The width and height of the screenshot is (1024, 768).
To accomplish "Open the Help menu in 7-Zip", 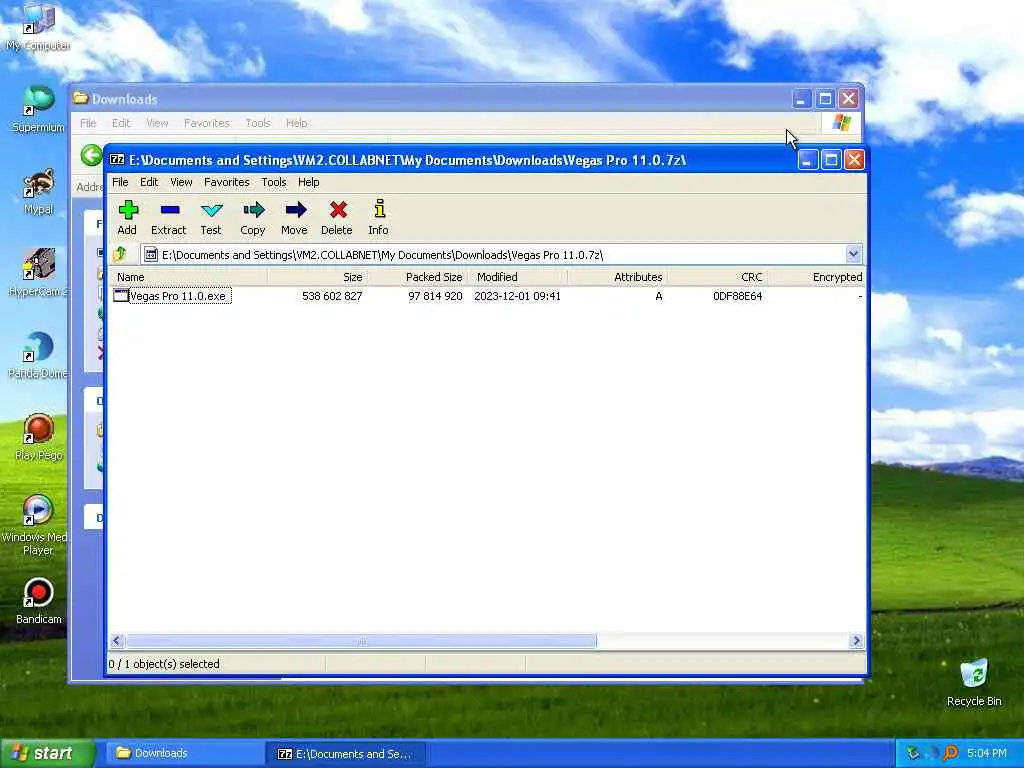I will 308,182.
